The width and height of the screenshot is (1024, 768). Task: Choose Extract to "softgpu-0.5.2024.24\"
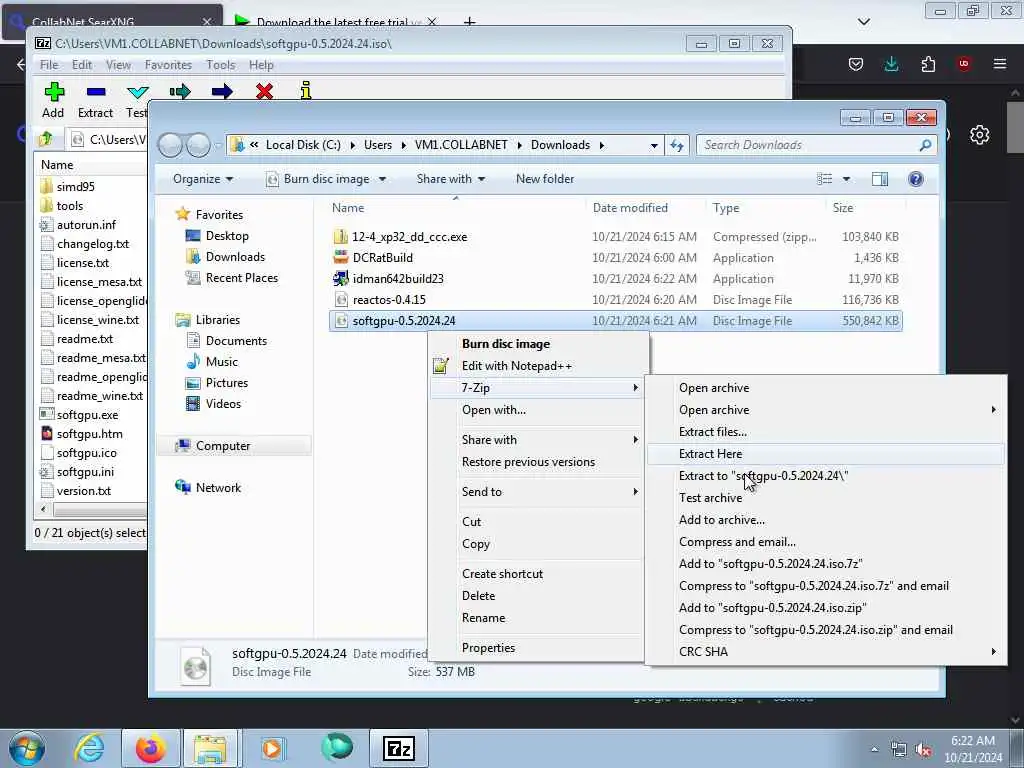pos(825,476)
